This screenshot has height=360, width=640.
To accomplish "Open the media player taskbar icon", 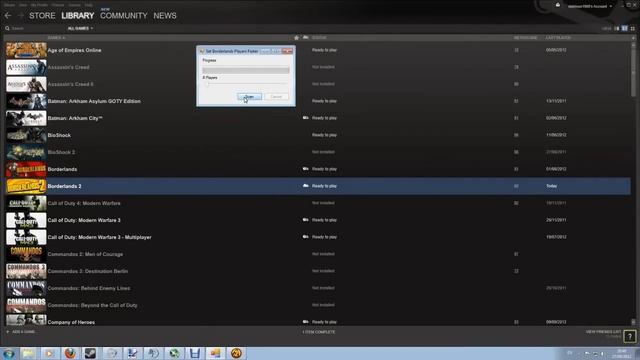I will pos(49,353).
